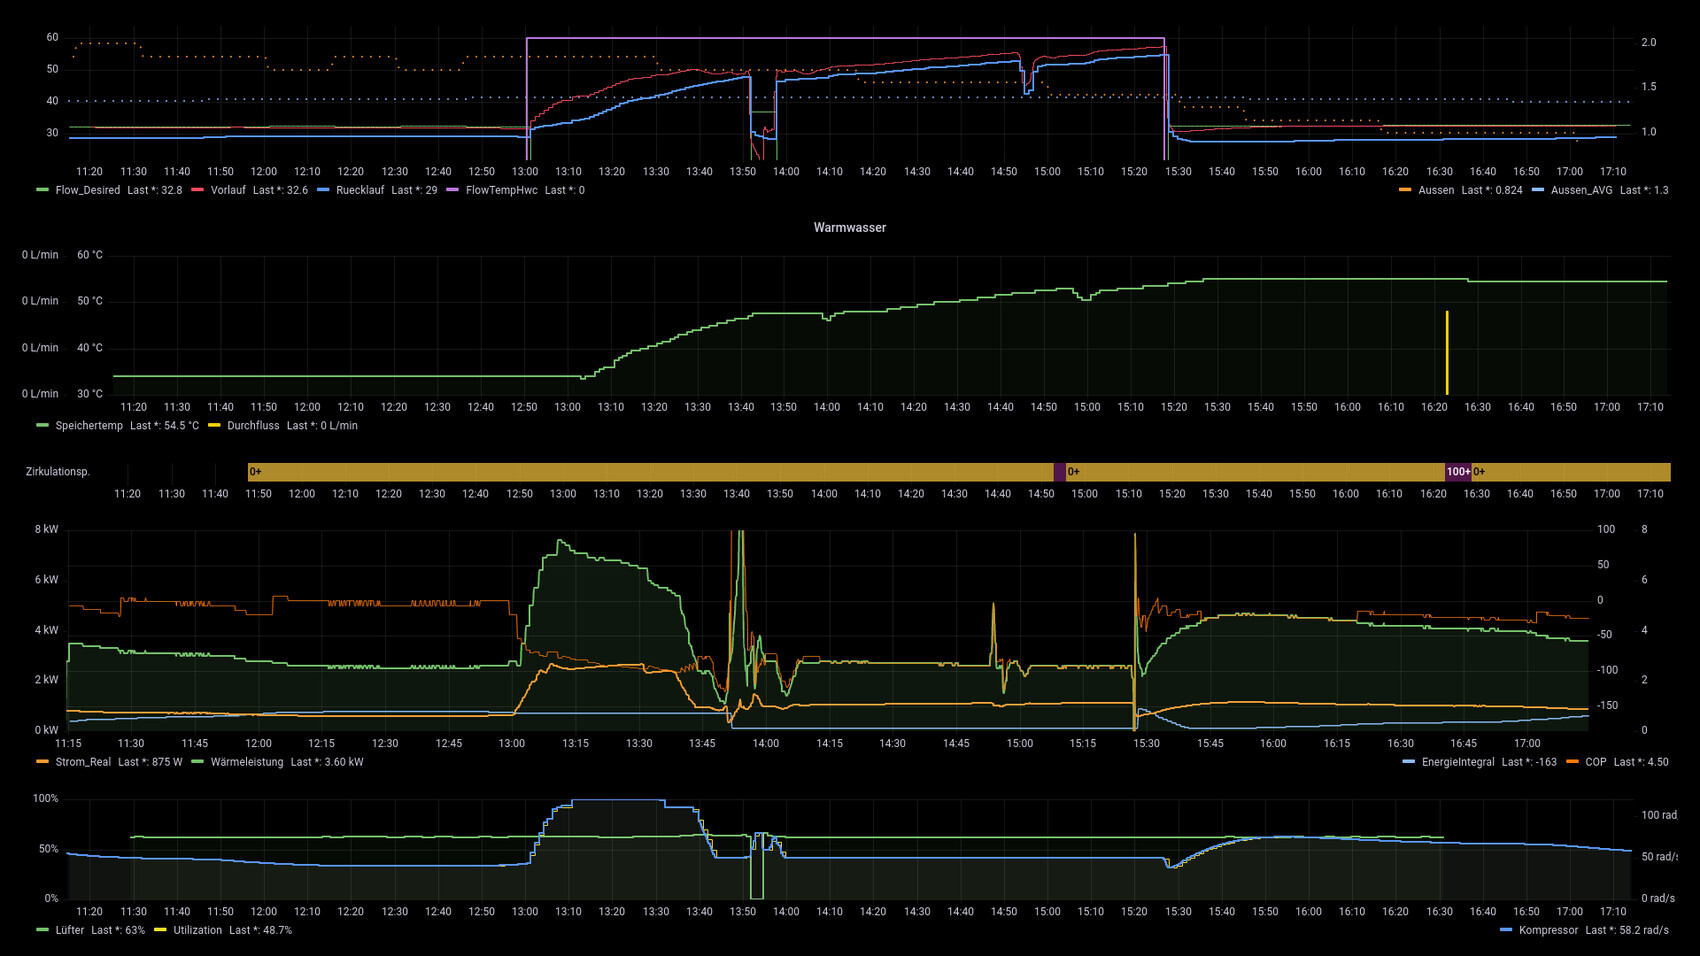The height and width of the screenshot is (956, 1700).
Task: Toggle visibility of Ruecklauf series
Action: (x=359, y=190)
